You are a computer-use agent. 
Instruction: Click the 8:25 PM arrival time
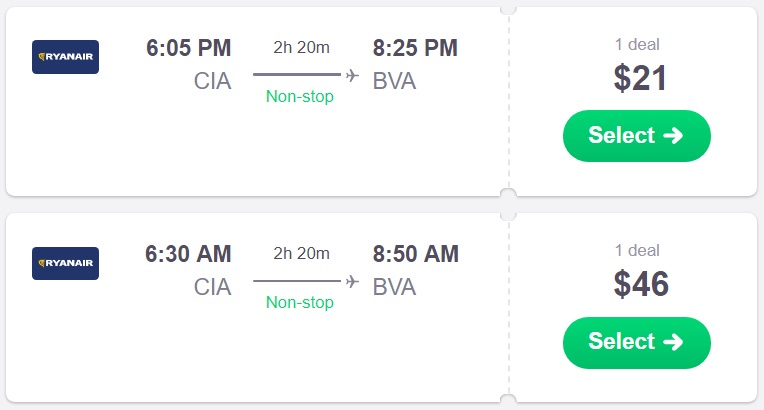coord(415,48)
